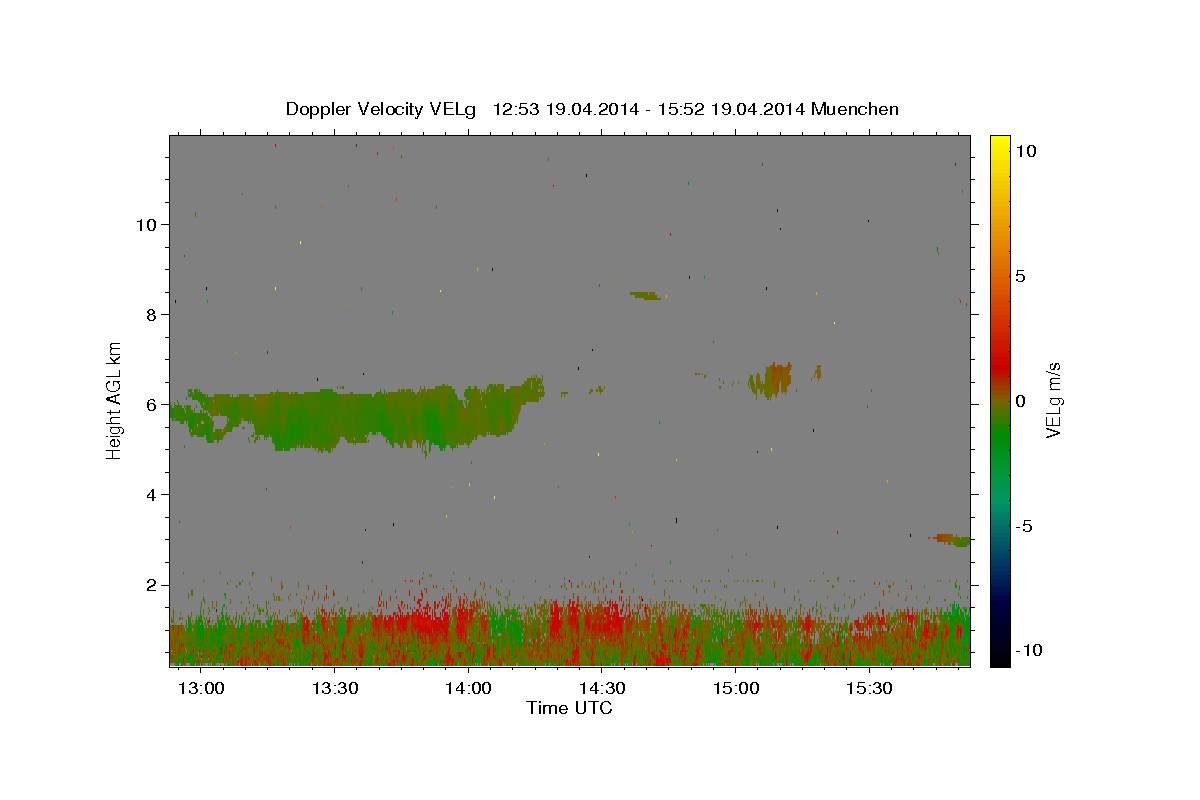Click the colorbar value 10 at top
This screenshot has width=1200, height=800.
pos(1025,150)
